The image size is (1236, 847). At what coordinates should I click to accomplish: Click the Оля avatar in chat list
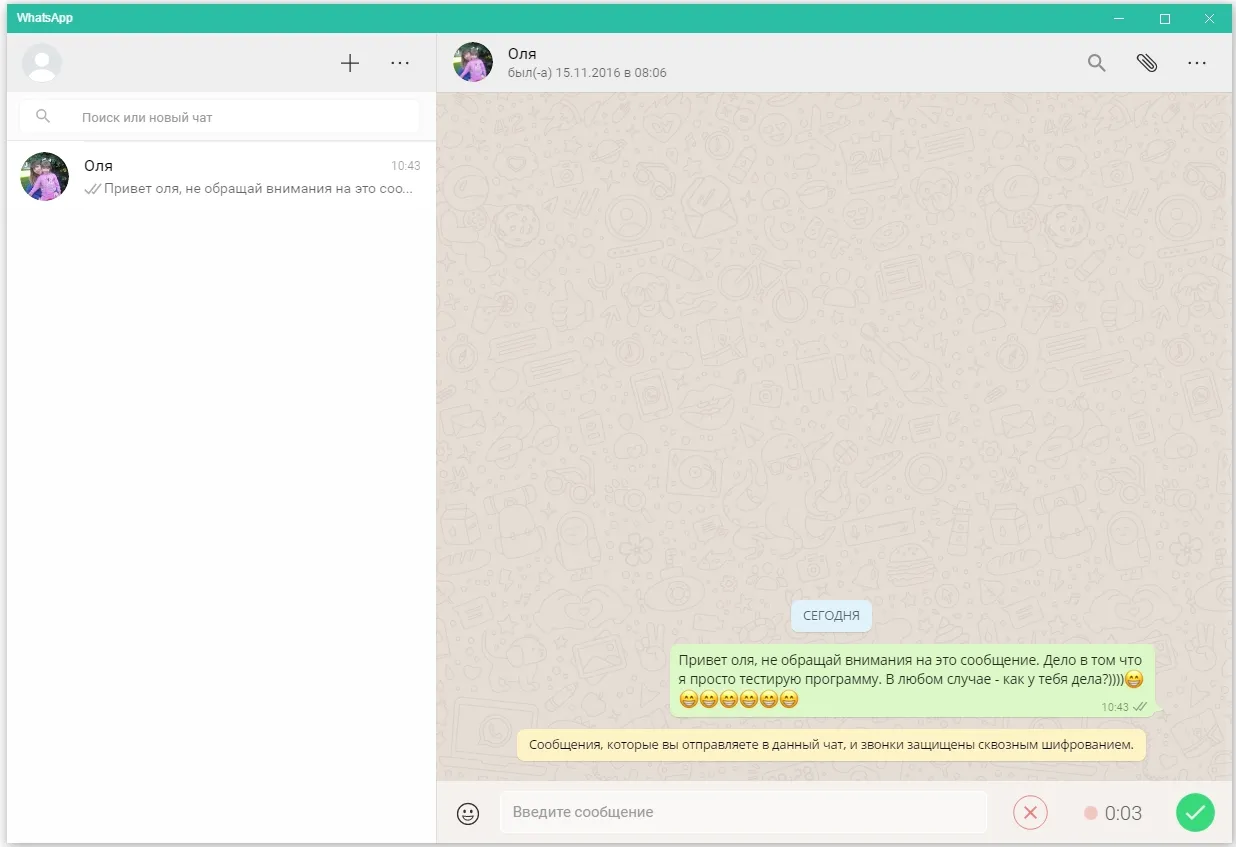point(45,177)
